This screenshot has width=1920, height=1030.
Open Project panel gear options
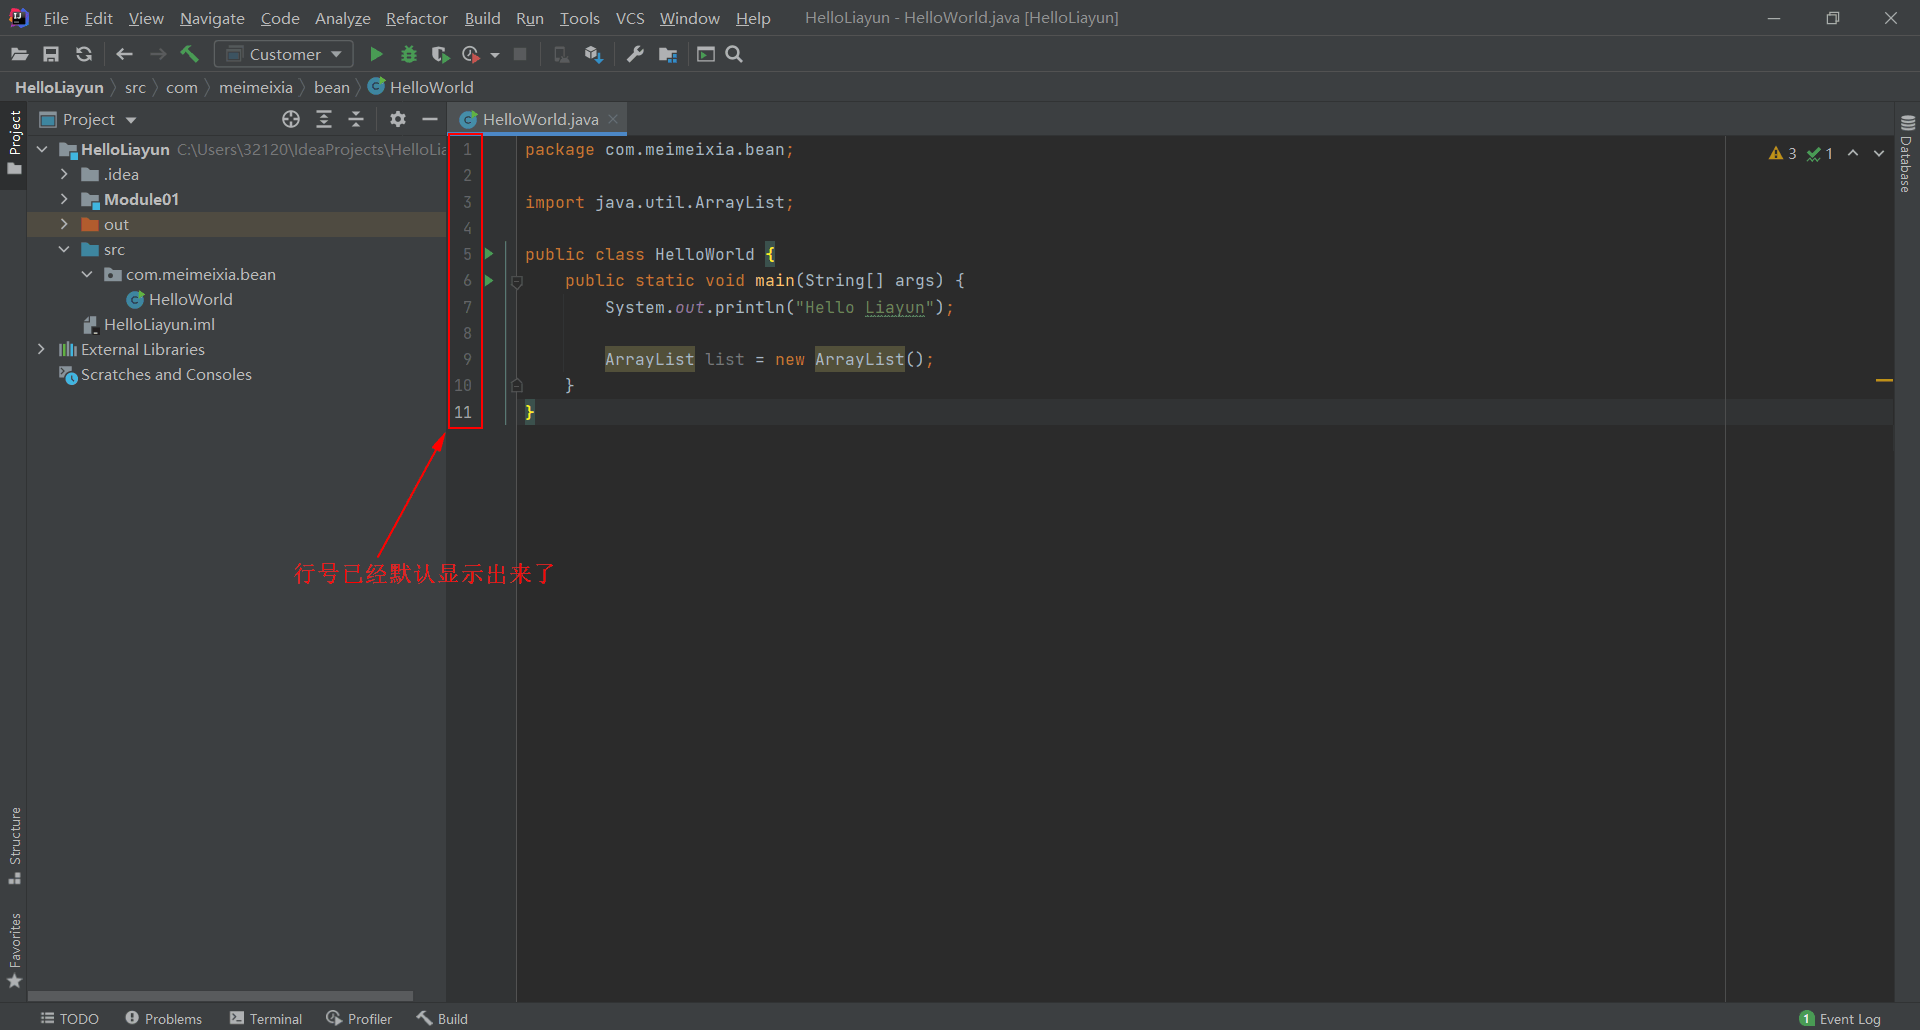pos(398,119)
